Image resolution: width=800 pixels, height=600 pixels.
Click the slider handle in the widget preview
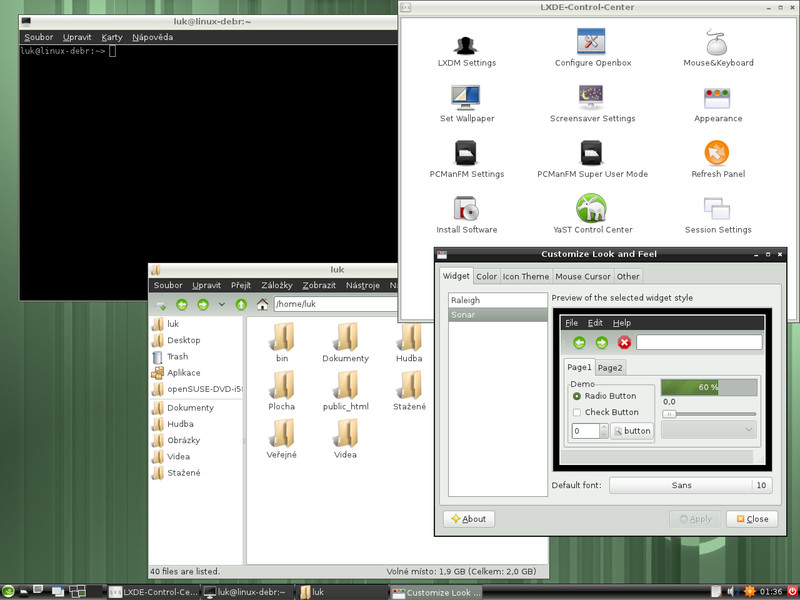point(669,414)
